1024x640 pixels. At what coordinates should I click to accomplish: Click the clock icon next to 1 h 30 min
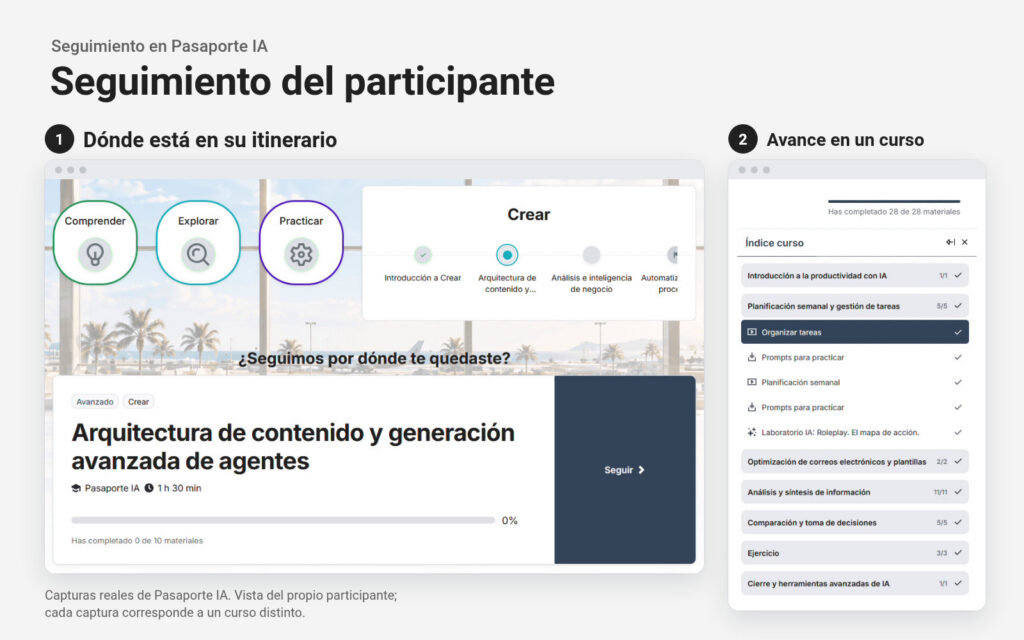tap(149, 488)
